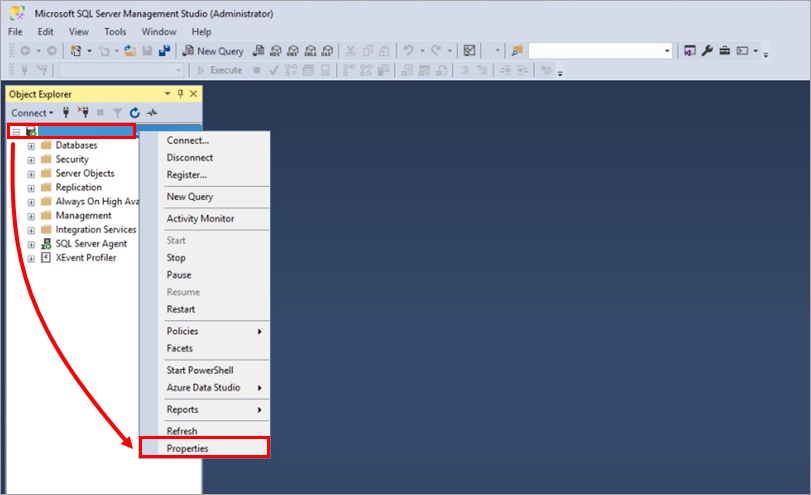
Task: Choose Stop from the context menu
Action: [205, 258]
